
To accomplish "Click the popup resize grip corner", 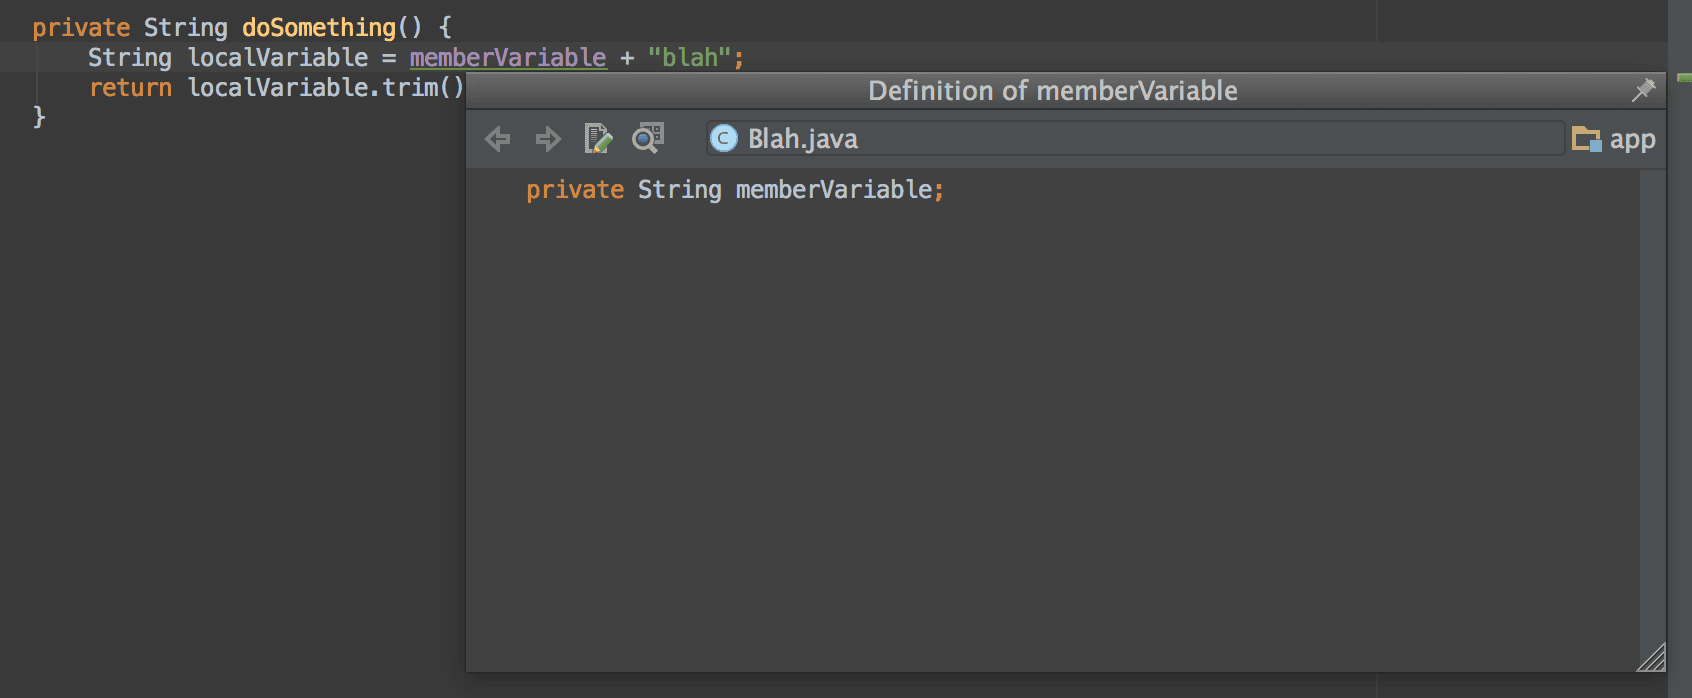I will (1651, 657).
